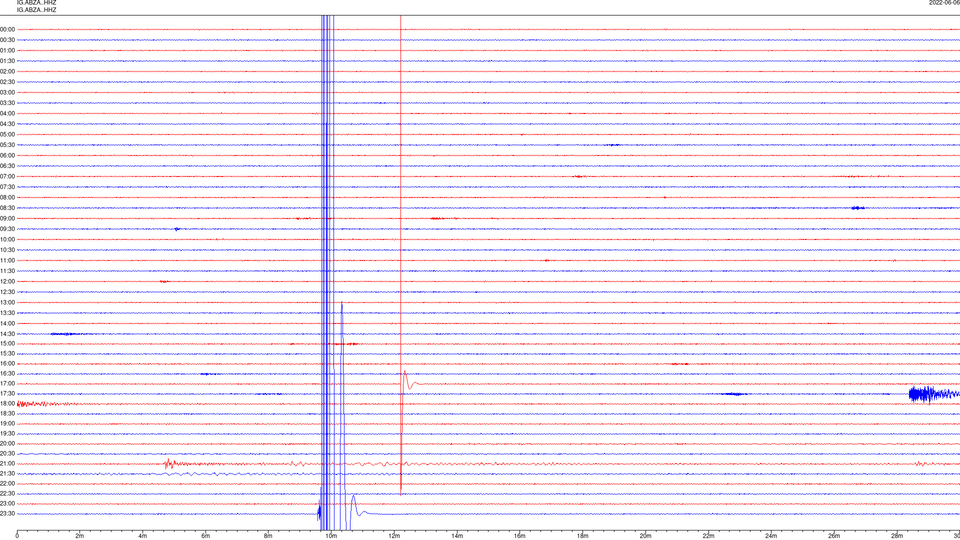Viewport: 960px width, 540px height.
Task: Select the 15:00 row label
Action: pos(7,343)
